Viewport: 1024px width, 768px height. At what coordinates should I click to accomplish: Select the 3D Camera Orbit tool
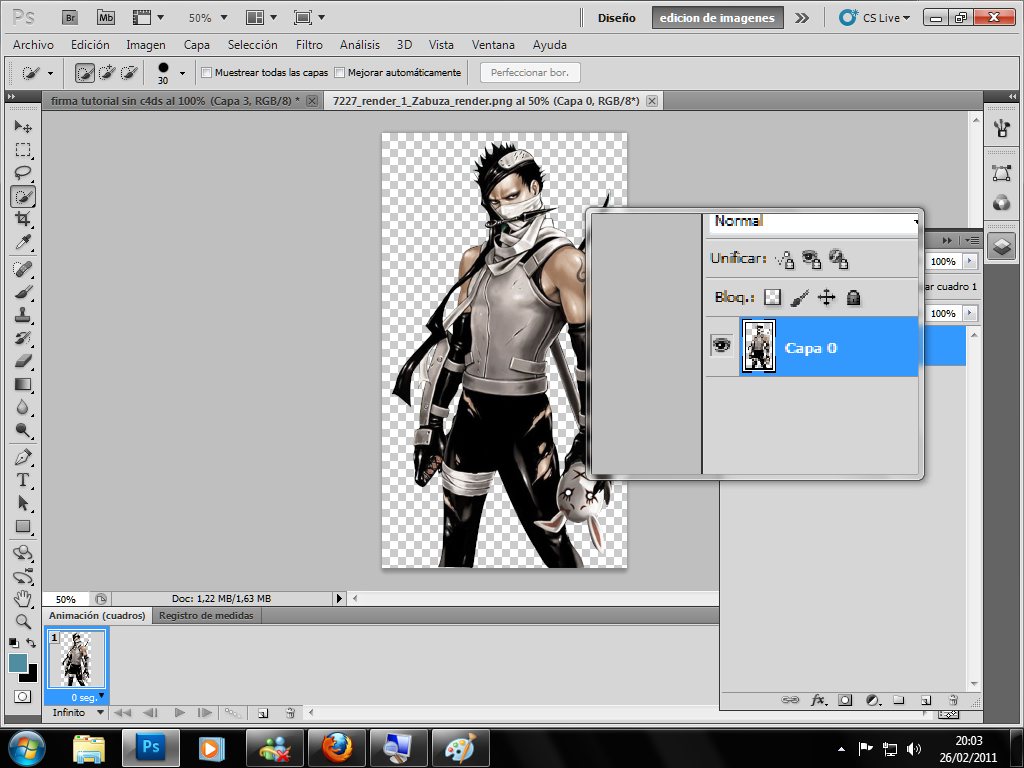click(x=23, y=576)
